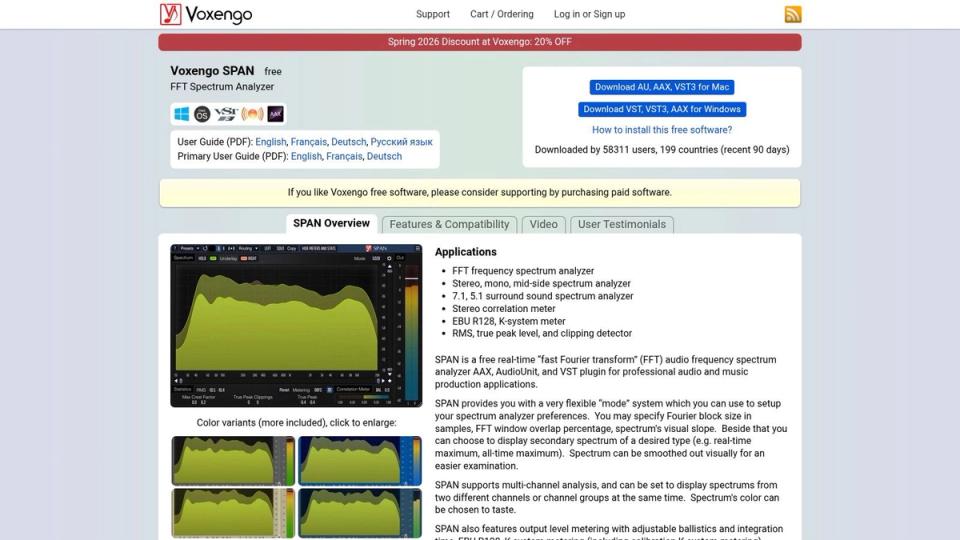Image resolution: width=960 pixels, height=540 pixels.
Task: Click the VST3 format icon
Action: pyautogui.click(x=226, y=114)
